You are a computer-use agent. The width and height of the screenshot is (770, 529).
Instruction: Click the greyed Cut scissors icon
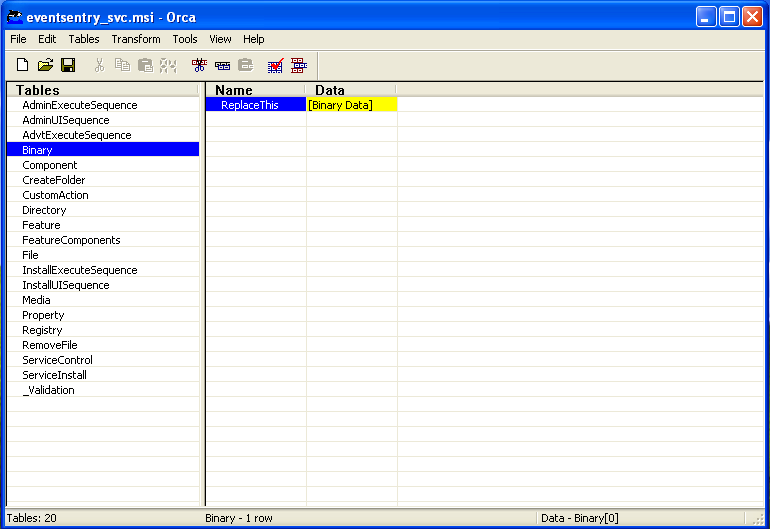[99, 65]
